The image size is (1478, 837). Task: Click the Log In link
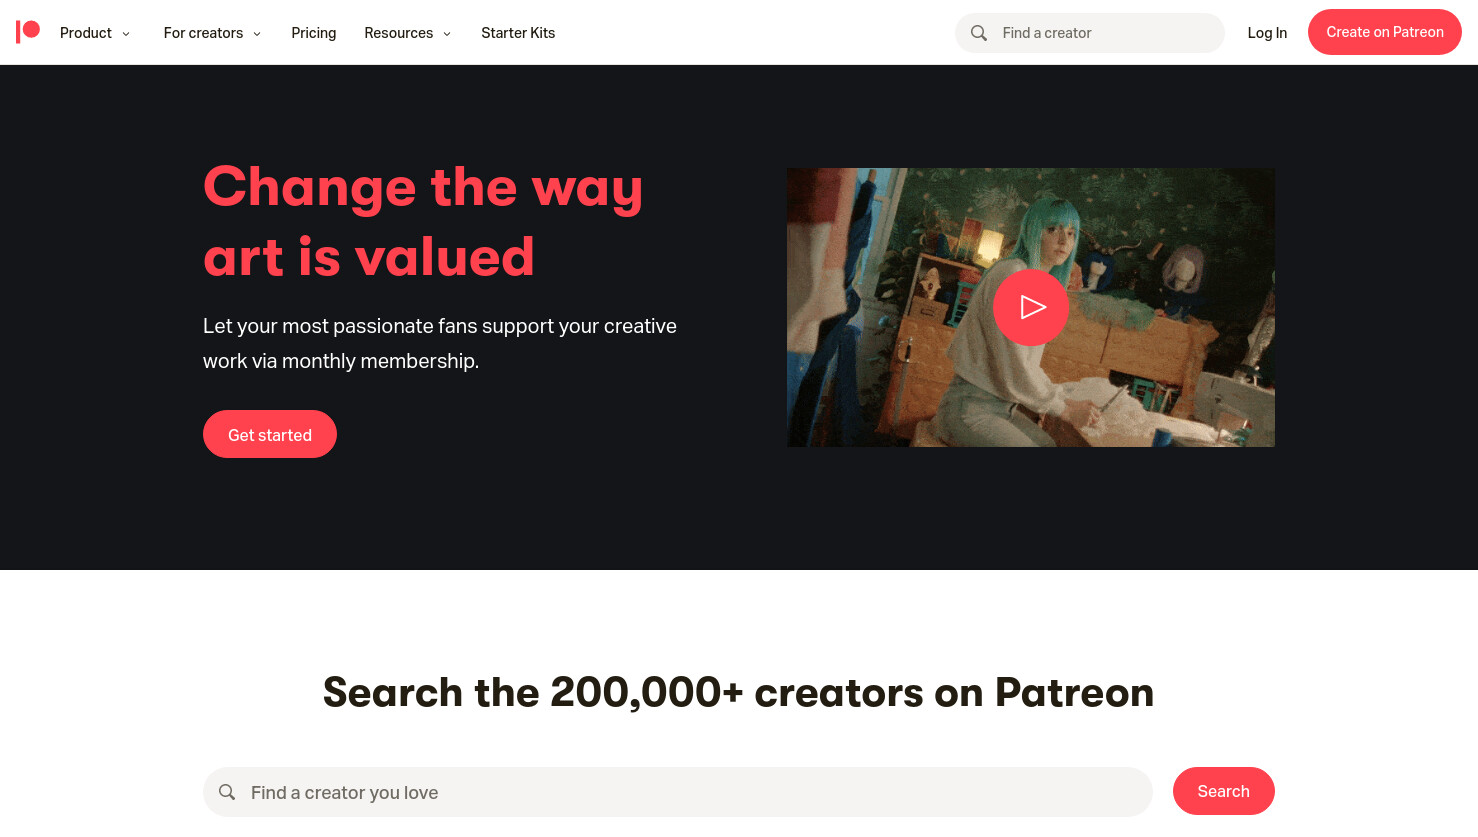pyautogui.click(x=1267, y=33)
